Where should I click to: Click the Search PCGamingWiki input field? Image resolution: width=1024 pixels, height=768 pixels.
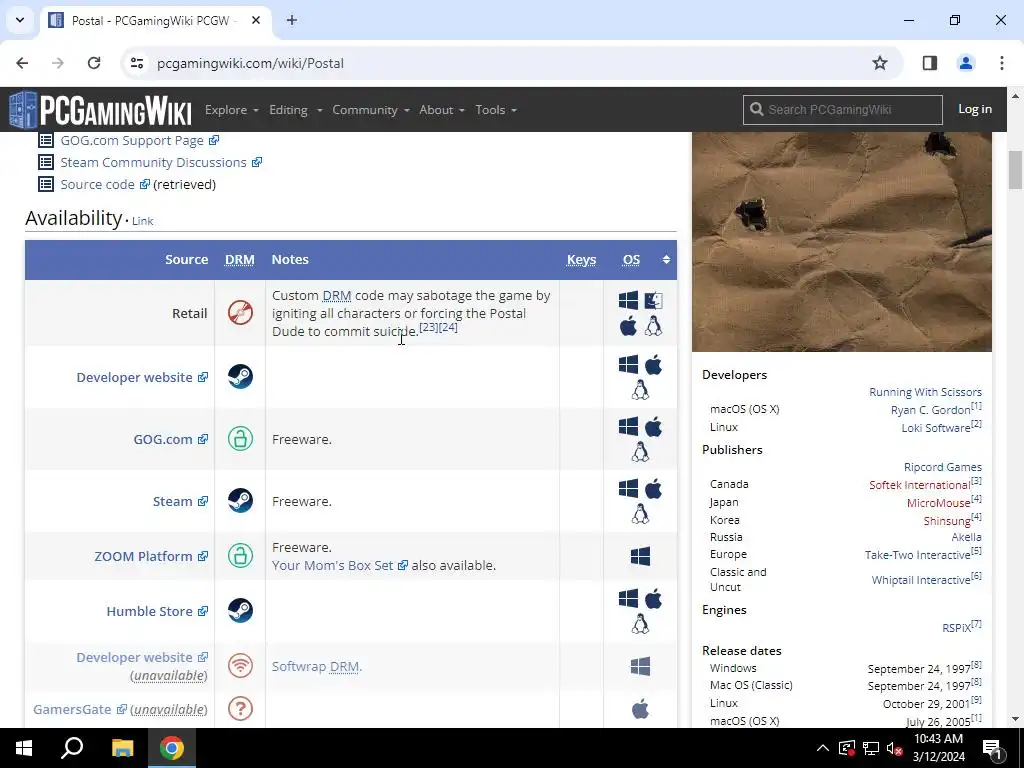tap(842, 109)
